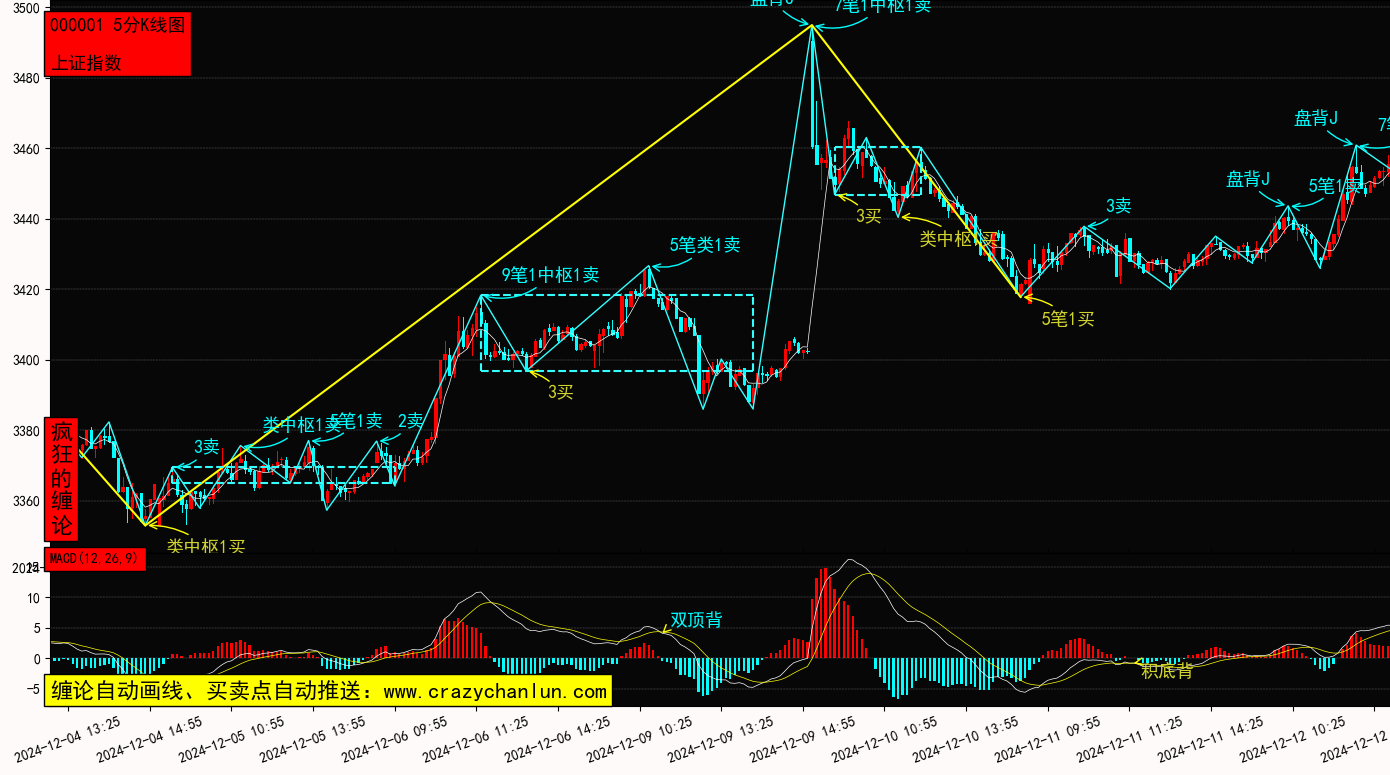Select the vertical '疯狂的缠论' red label
This screenshot has width=1390, height=775.
tap(62, 479)
